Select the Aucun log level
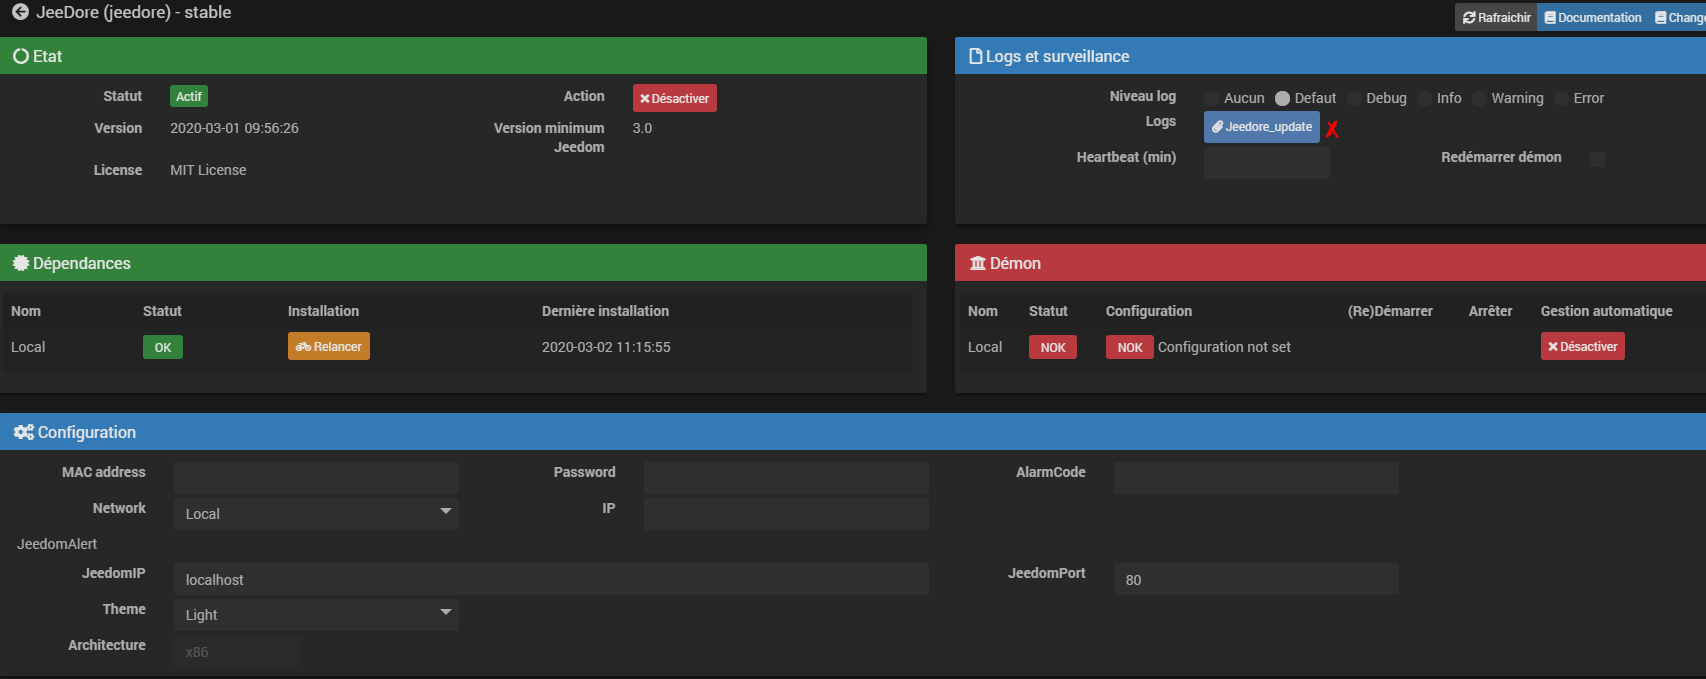The image size is (1706, 679). 1212,98
